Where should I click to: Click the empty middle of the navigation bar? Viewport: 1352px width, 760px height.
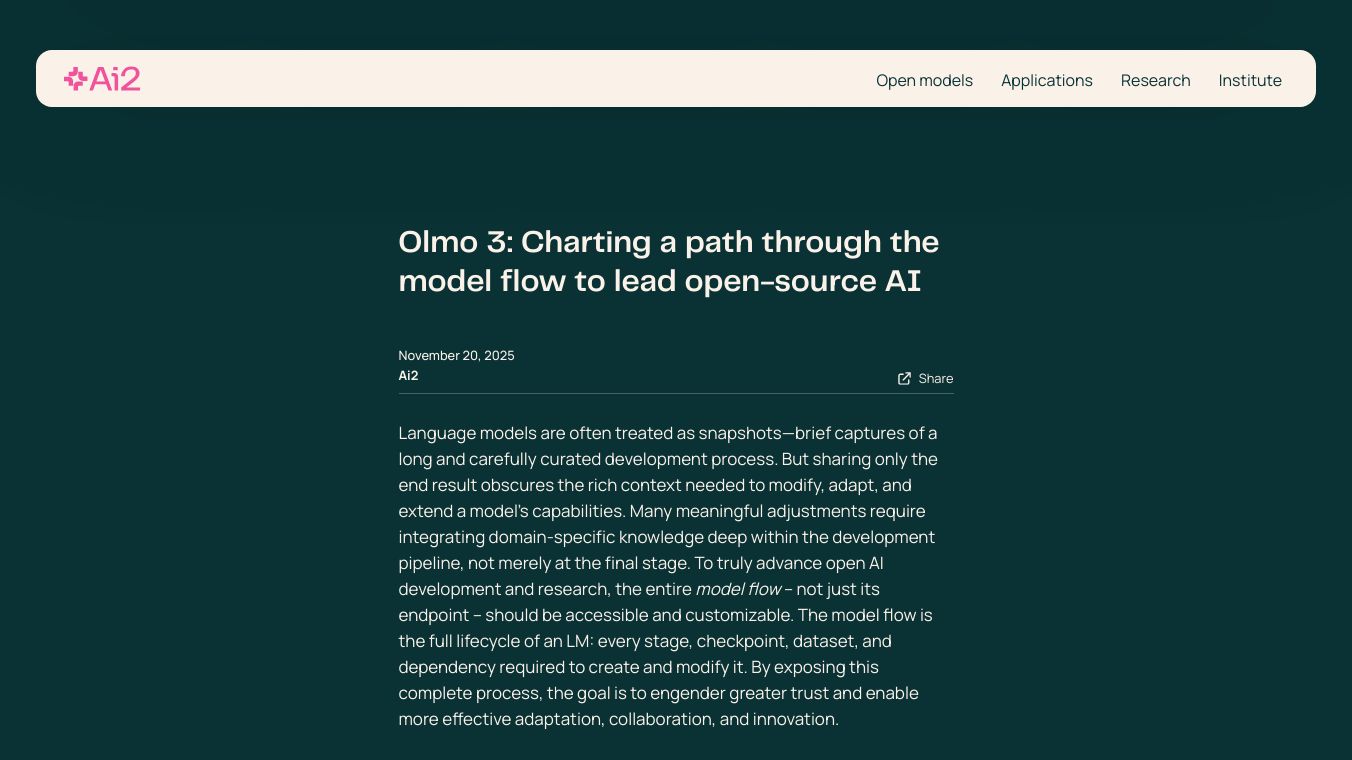click(500, 79)
